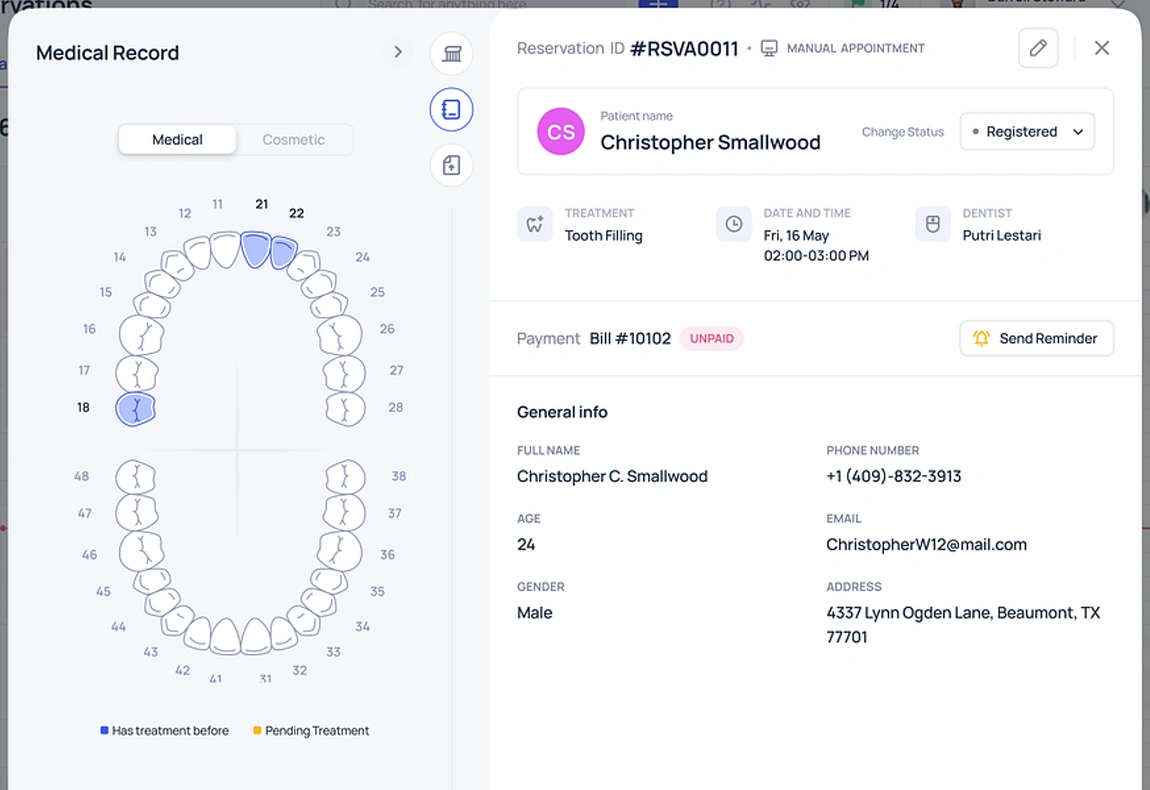Click the file upload icon

451,165
